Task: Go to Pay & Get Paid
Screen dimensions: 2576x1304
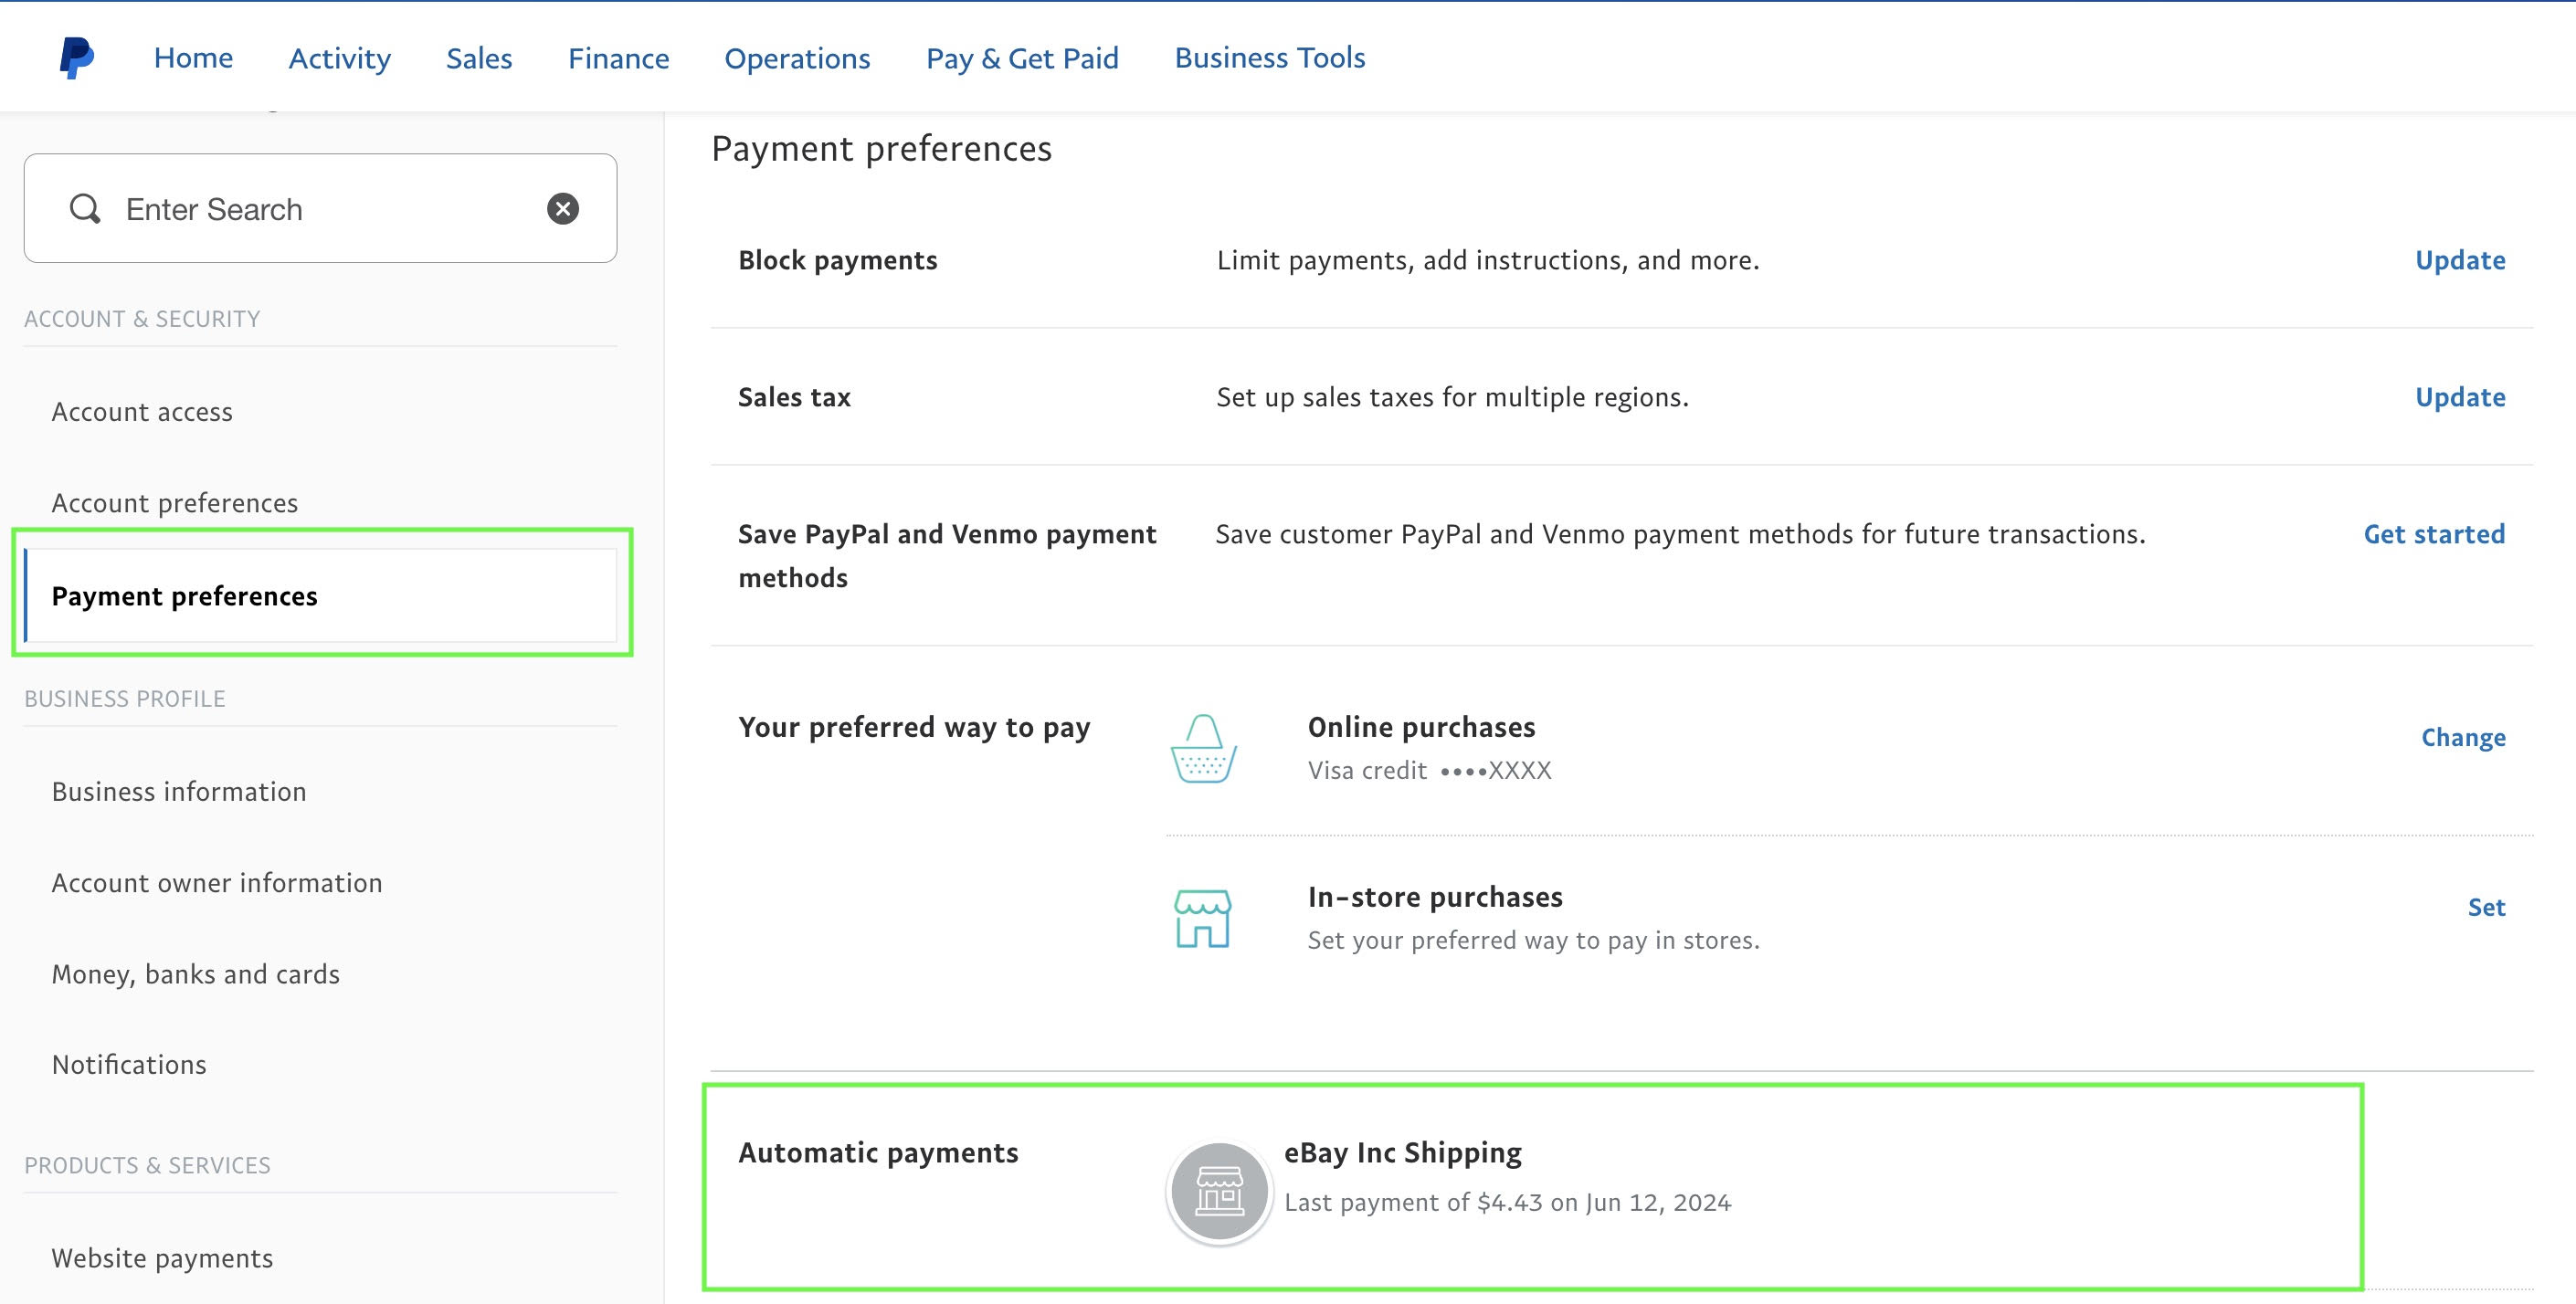Action: pos(1022,58)
